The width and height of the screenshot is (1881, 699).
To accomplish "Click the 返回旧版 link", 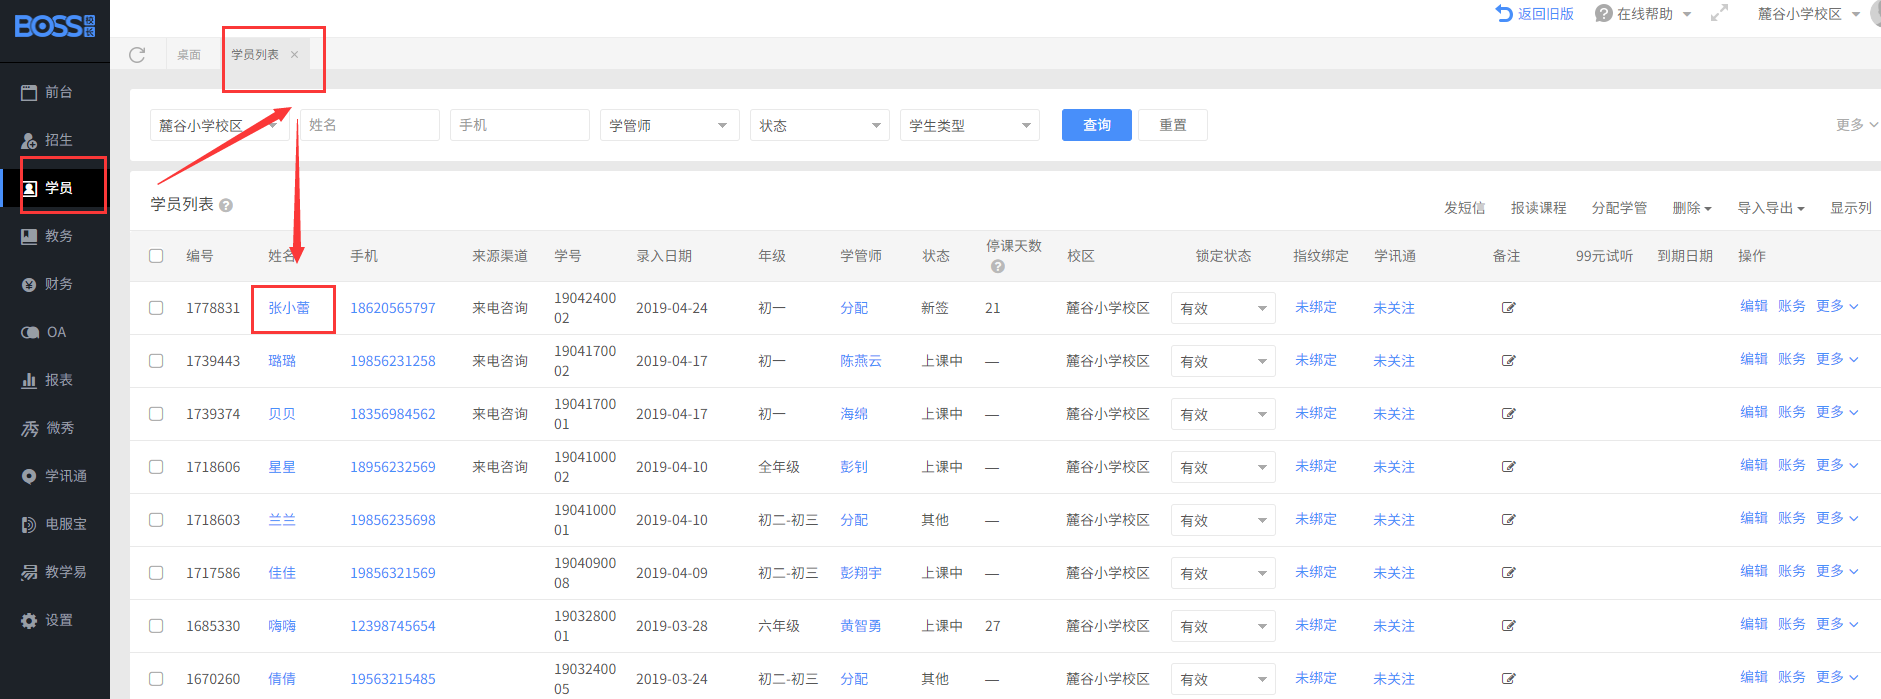I will [1535, 14].
